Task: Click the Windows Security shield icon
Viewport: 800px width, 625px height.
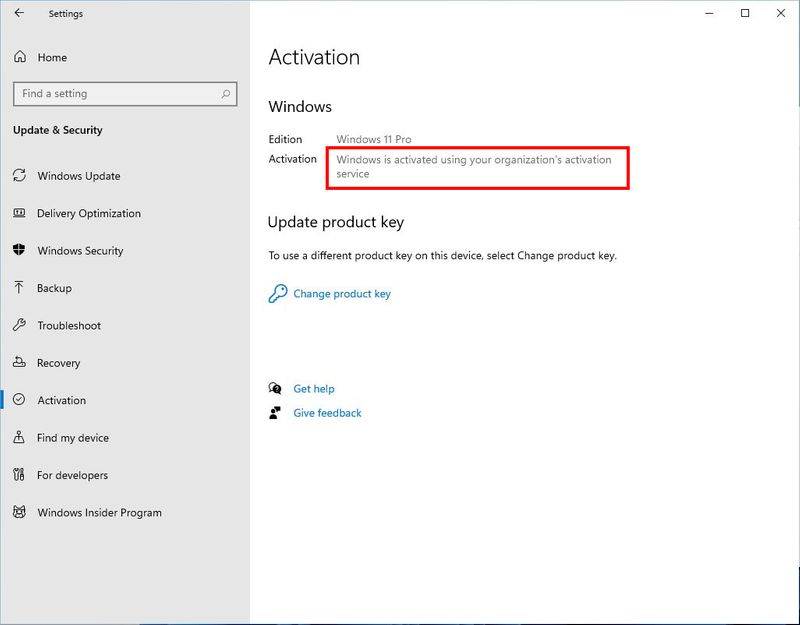Action: (x=19, y=250)
